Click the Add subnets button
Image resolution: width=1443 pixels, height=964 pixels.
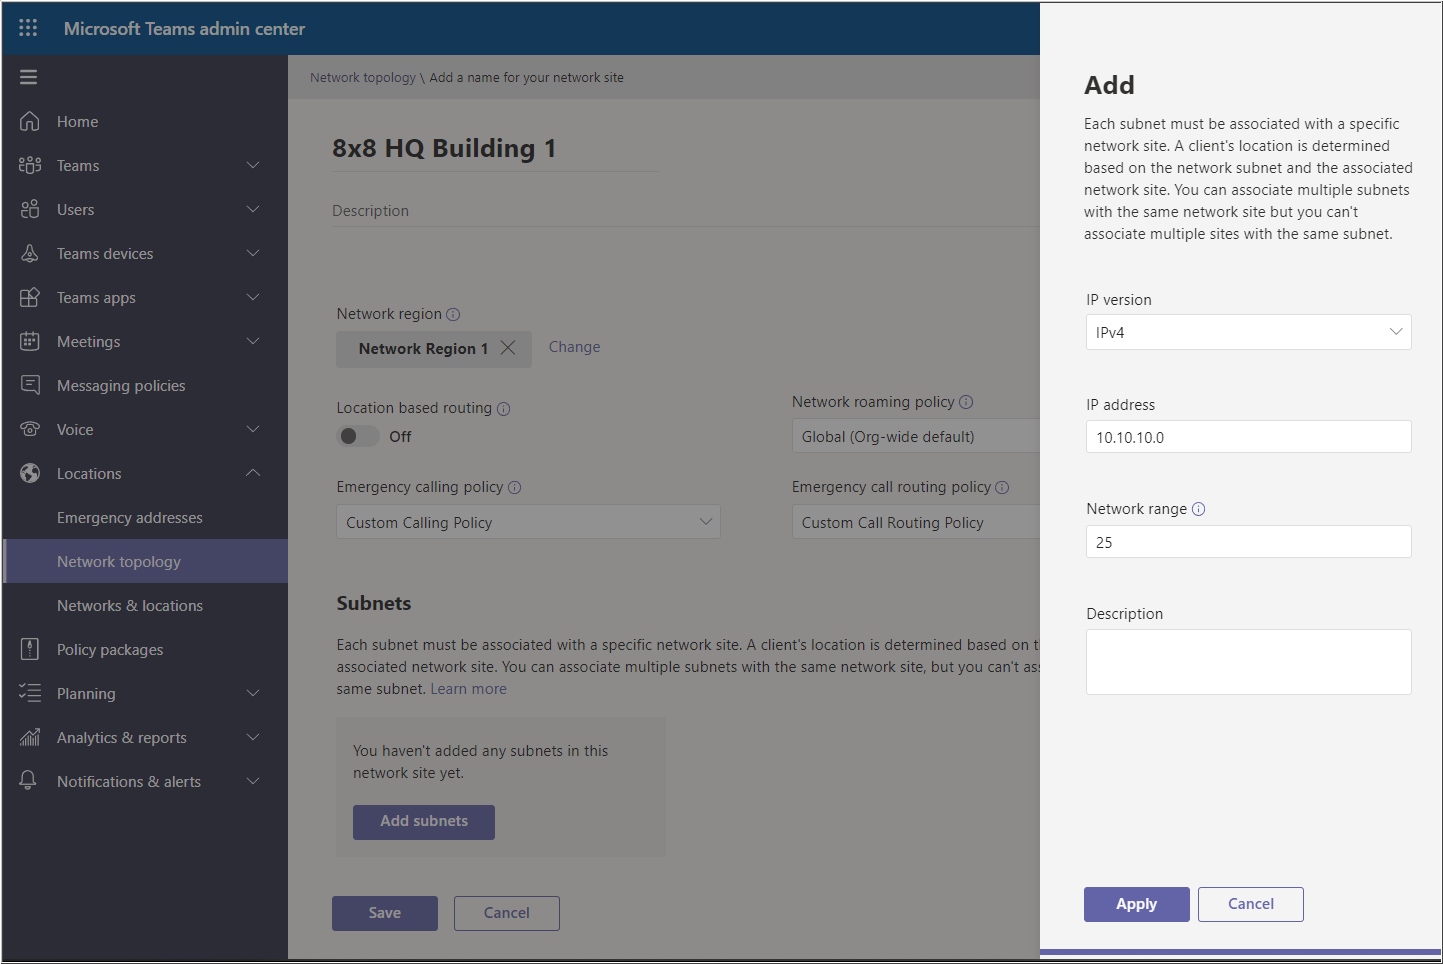tap(424, 821)
